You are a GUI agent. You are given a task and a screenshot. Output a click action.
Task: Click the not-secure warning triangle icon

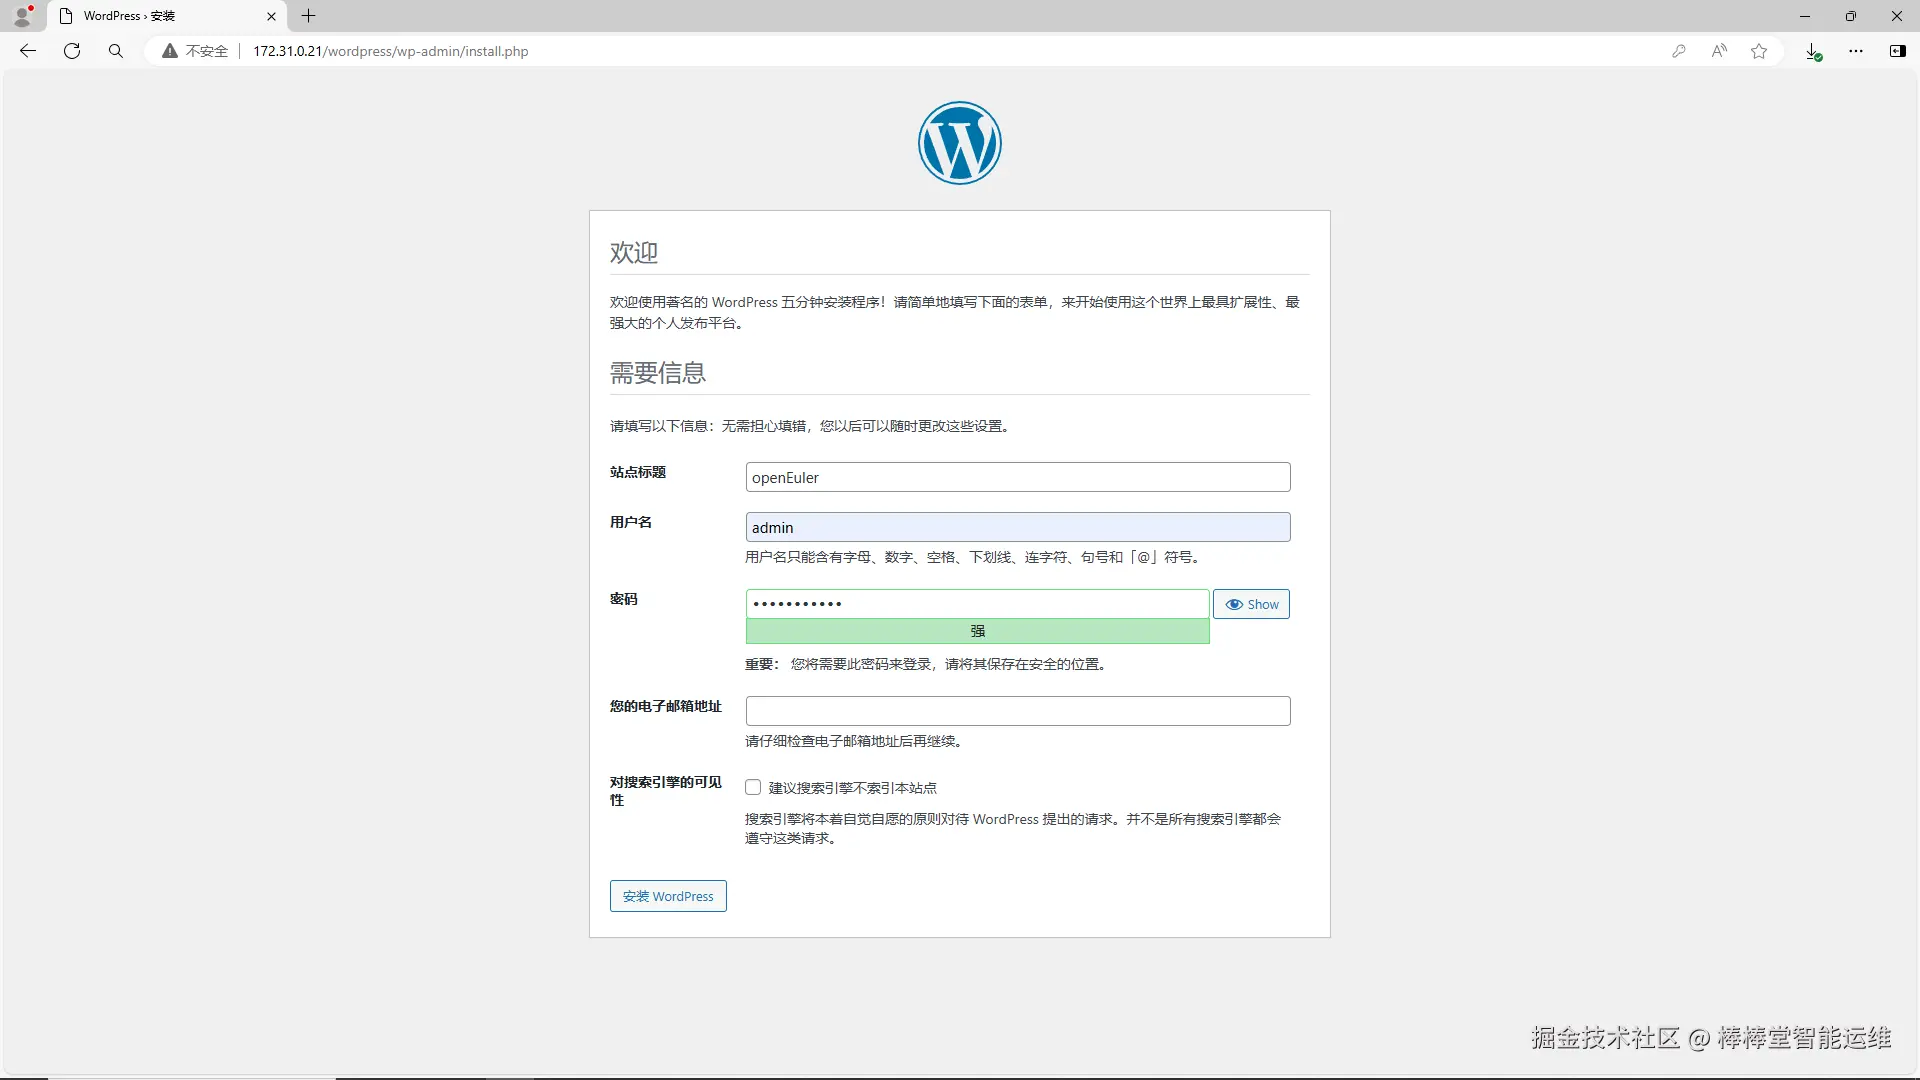[x=170, y=51]
